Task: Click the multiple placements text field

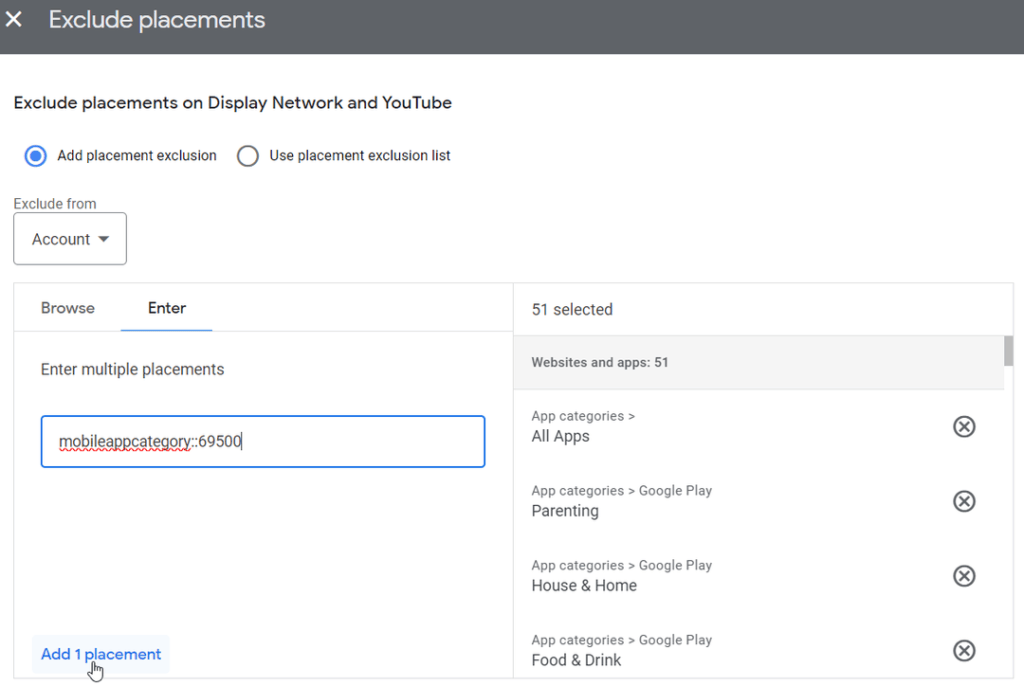Action: [x=263, y=442]
